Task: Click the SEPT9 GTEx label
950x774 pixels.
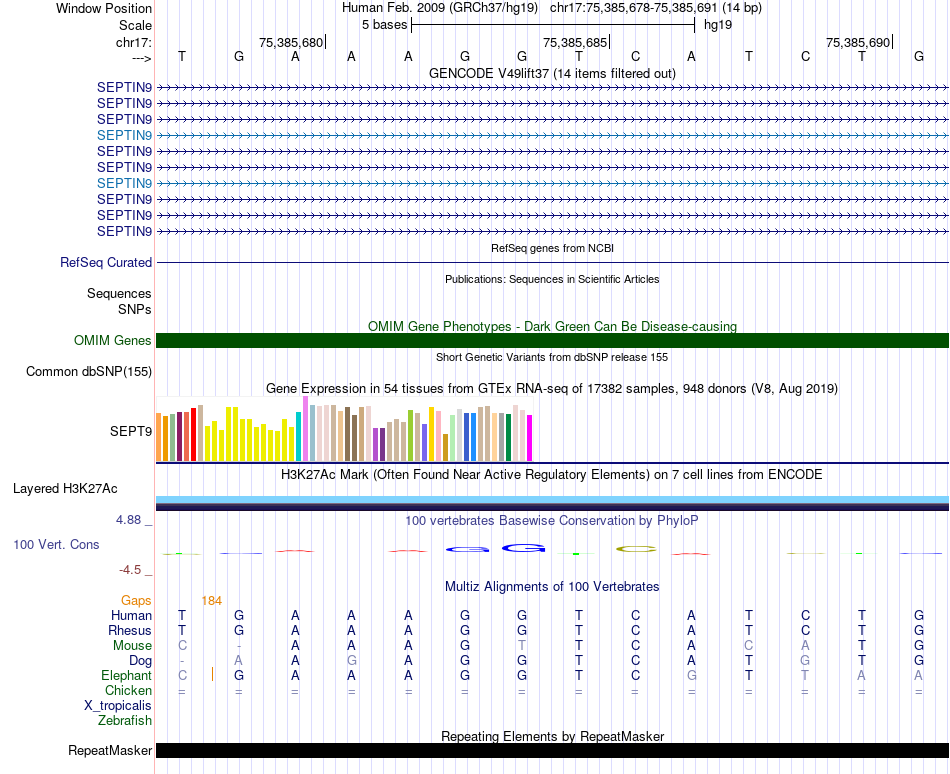Action: (x=130, y=431)
